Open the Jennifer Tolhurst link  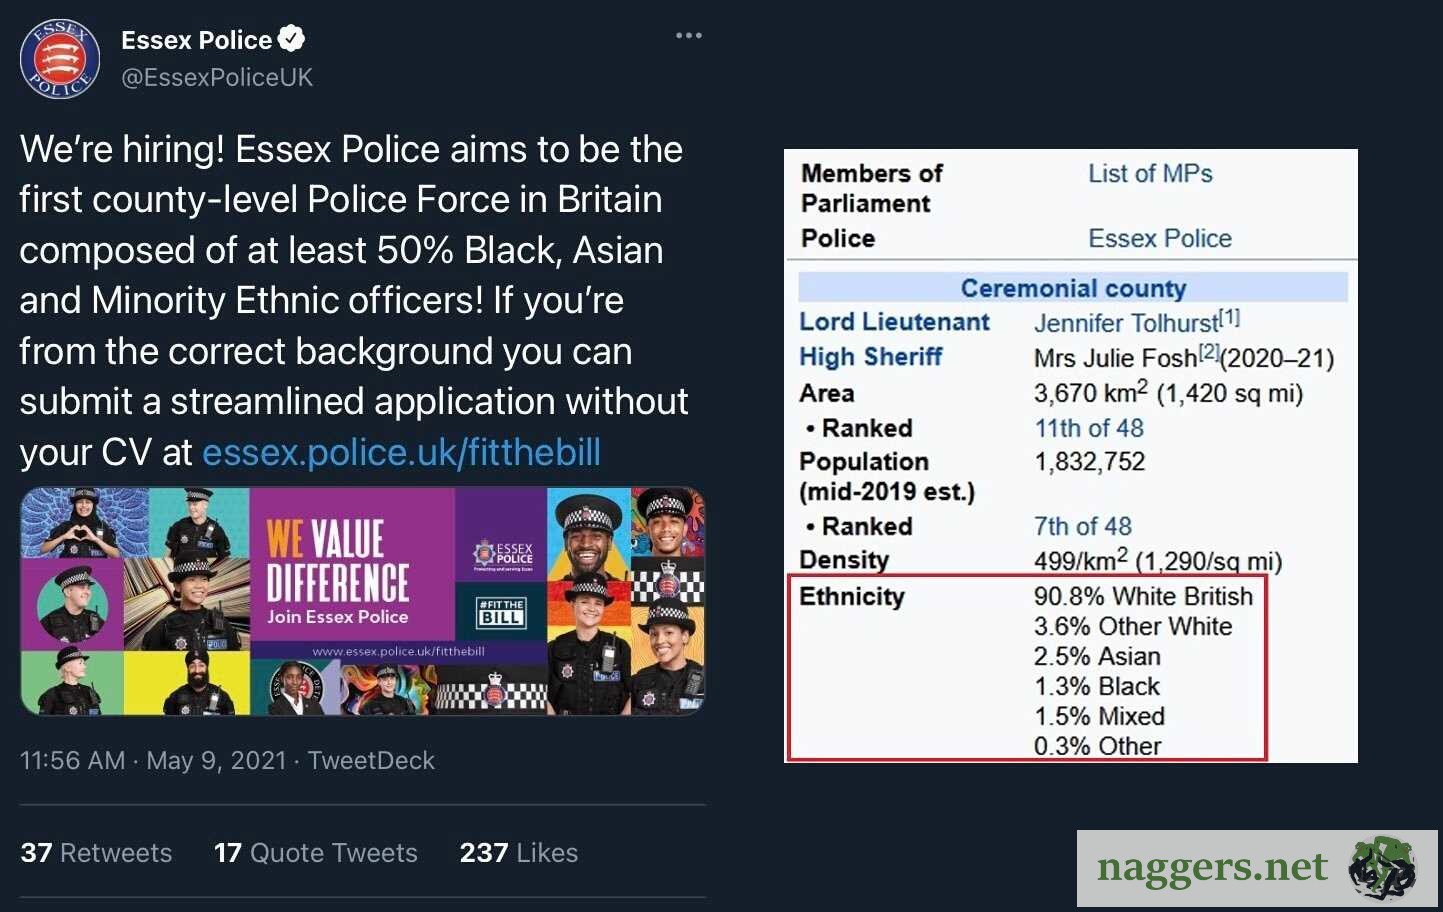[1126, 323]
